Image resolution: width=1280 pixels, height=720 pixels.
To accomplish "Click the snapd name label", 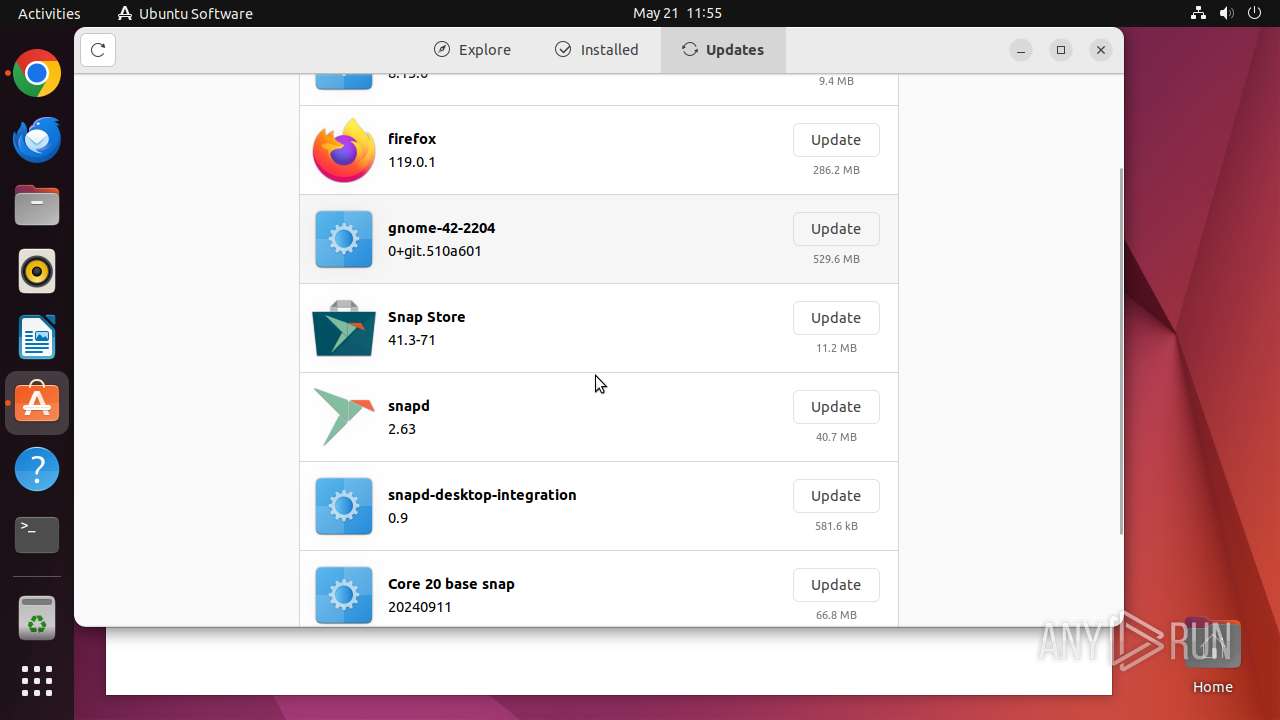I will pos(408,406).
